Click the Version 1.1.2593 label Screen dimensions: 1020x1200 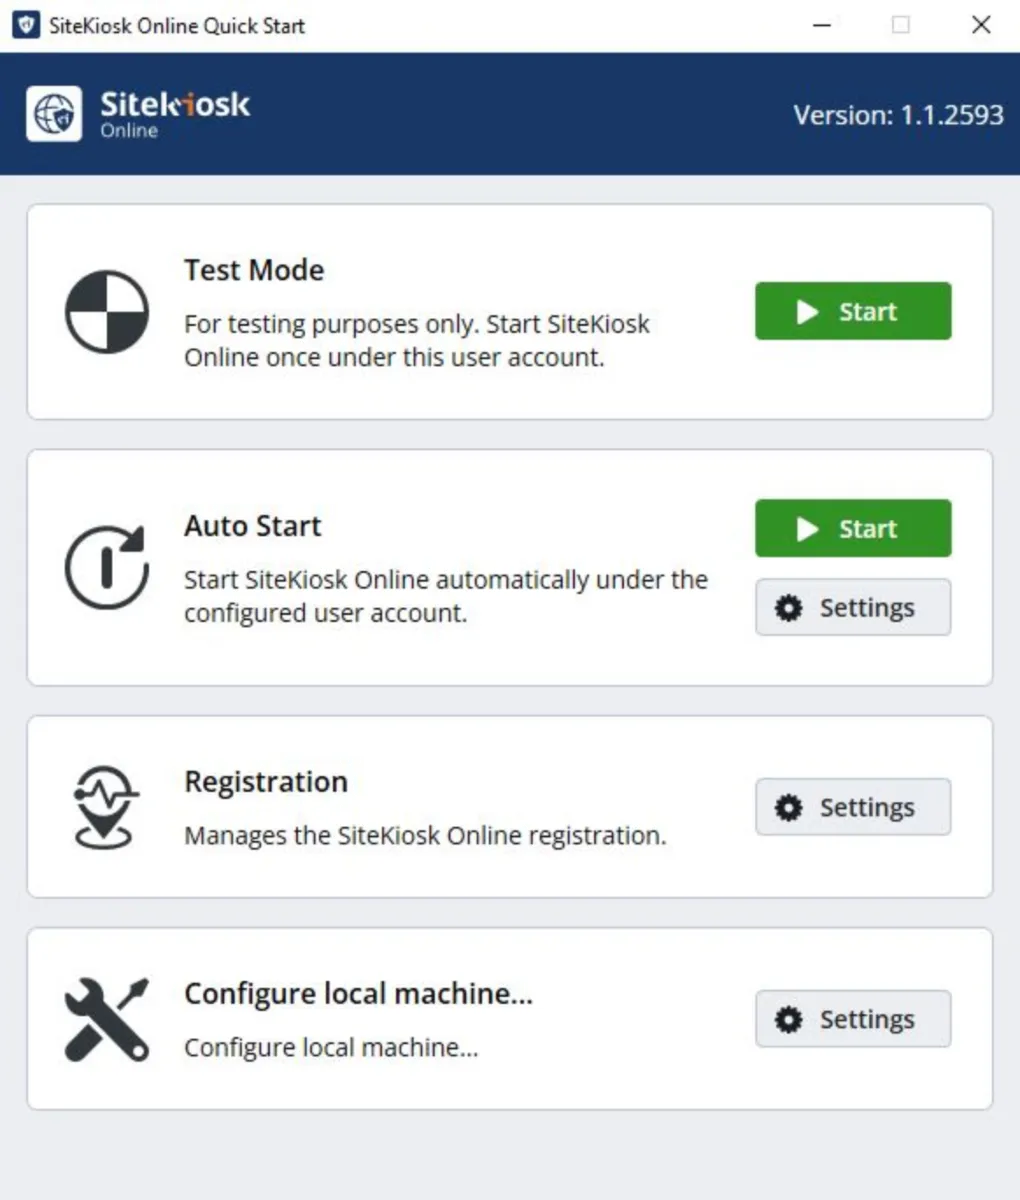[898, 115]
